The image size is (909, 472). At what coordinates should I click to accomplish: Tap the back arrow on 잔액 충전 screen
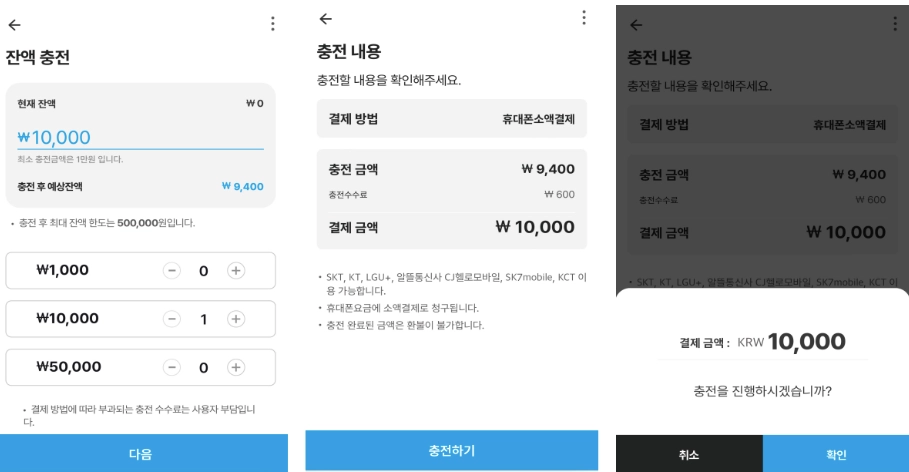pyautogui.click(x=12, y=24)
